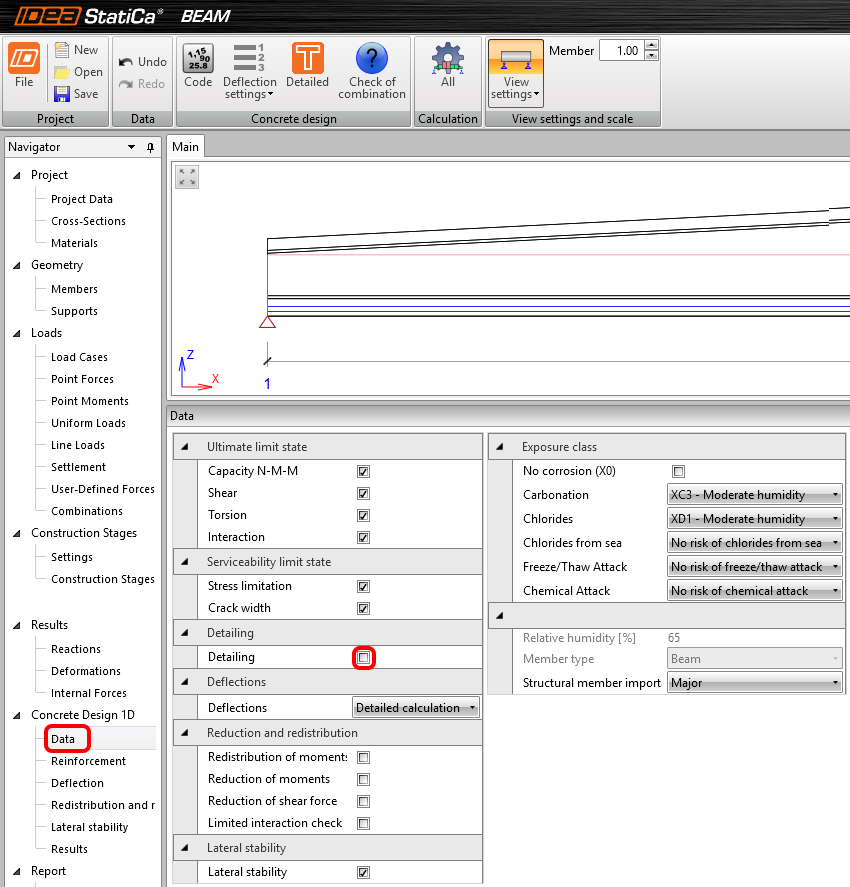Open the File menu icon
This screenshot has width=850, height=887.
24,66
